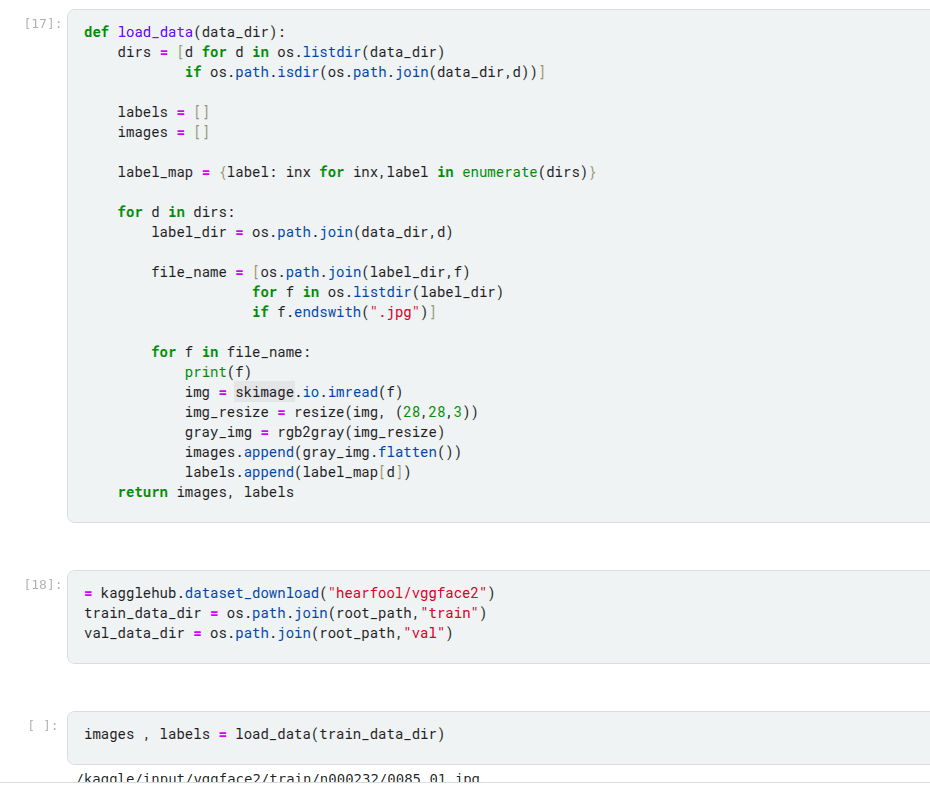Viewport: 930px width, 785px height.
Task: Click the 'img_resize = resize(img, (28,28,3))' line
Action: coord(331,413)
